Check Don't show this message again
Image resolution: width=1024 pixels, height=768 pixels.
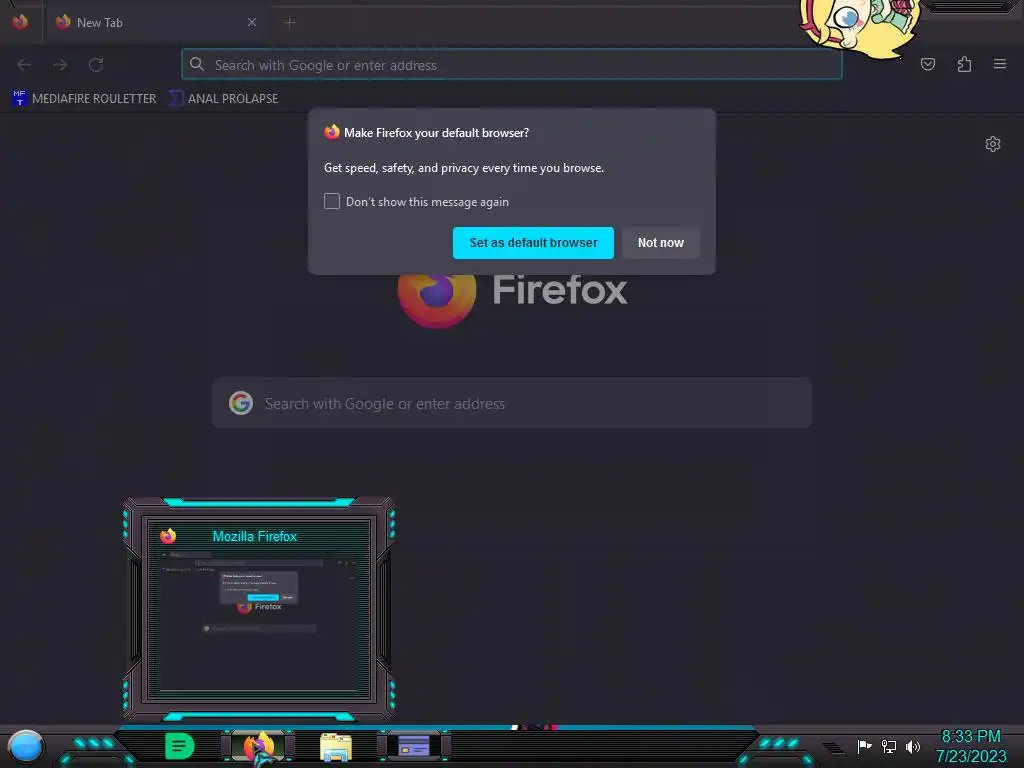[x=332, y=201]
